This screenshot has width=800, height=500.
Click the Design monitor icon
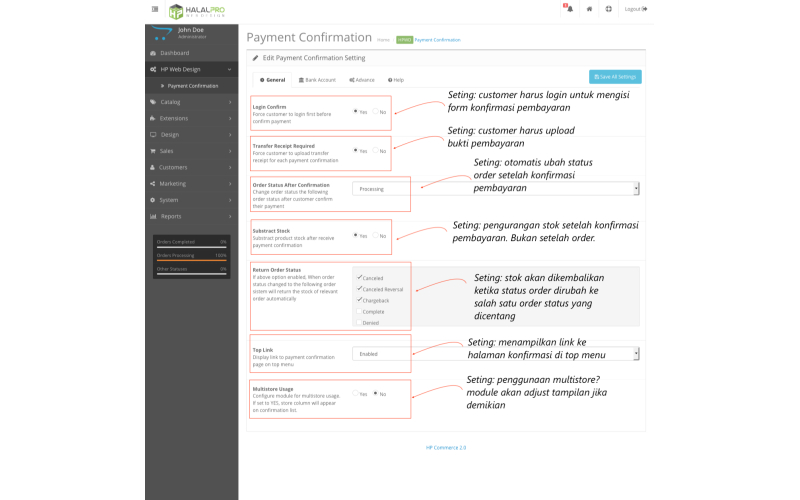click(153, 135)
